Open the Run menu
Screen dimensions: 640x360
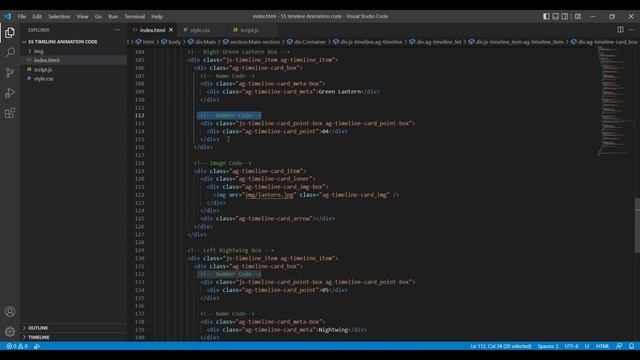coord(113,17)
